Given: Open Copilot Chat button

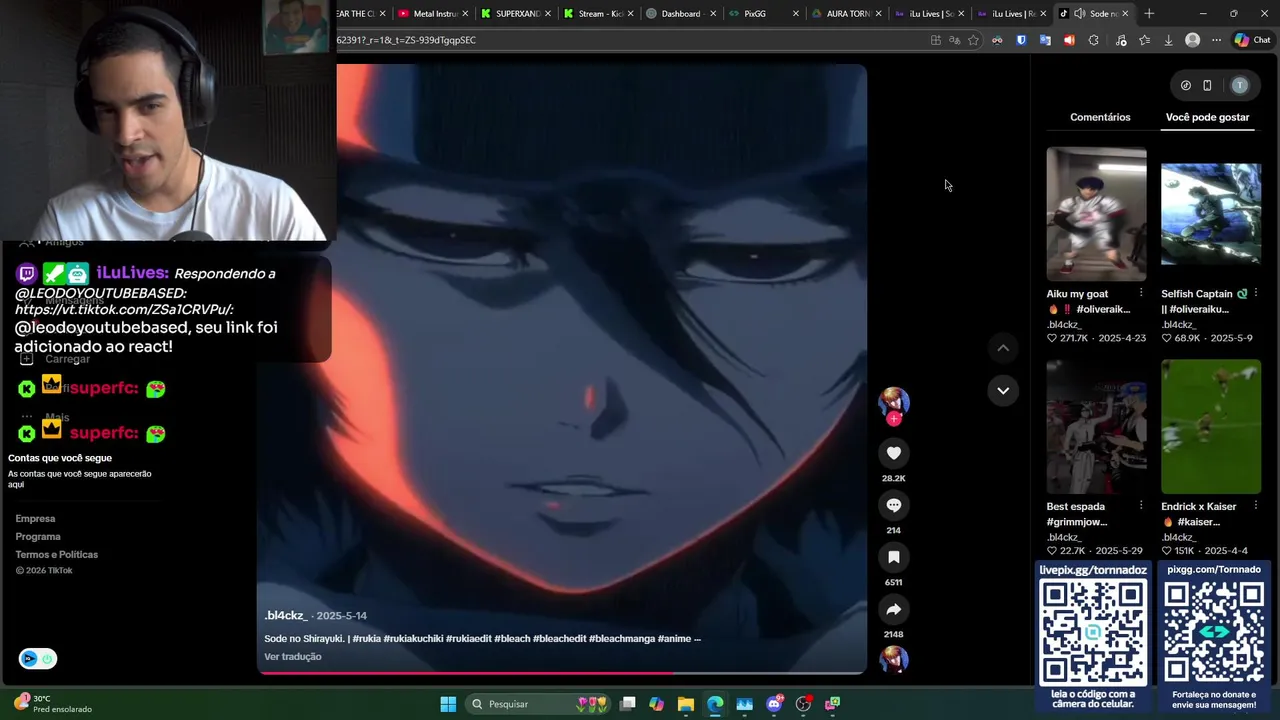Looking at the screenshot, I should tap(1252, 40).
